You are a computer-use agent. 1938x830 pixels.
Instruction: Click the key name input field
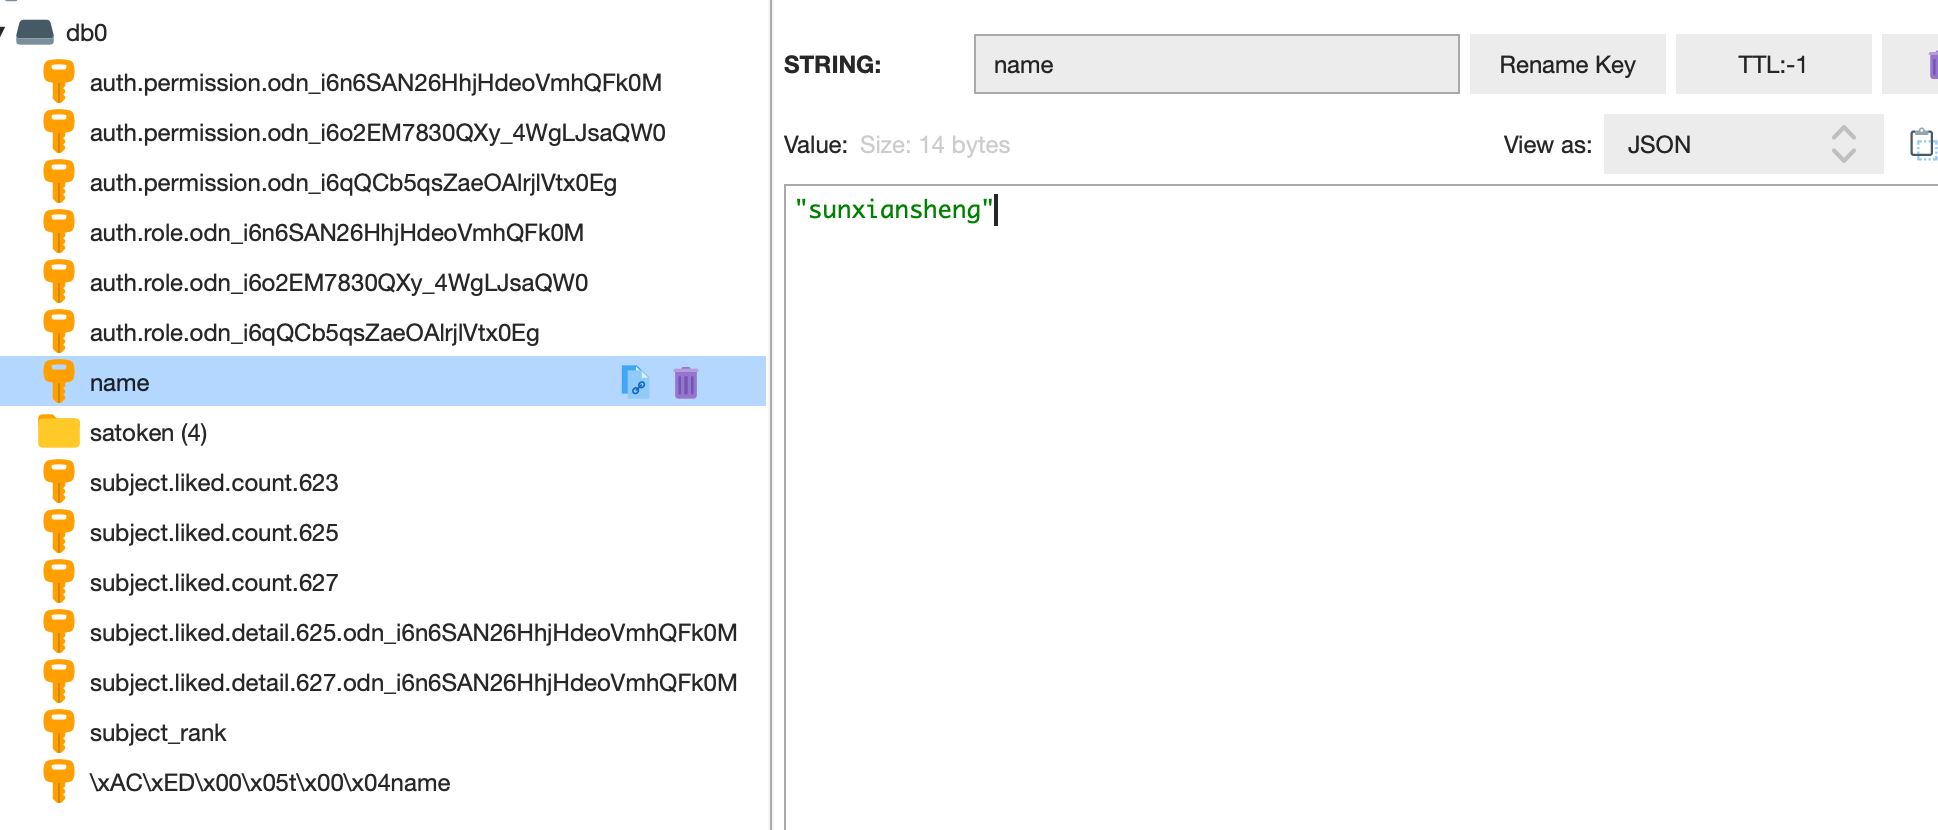tap(1215, 65)
